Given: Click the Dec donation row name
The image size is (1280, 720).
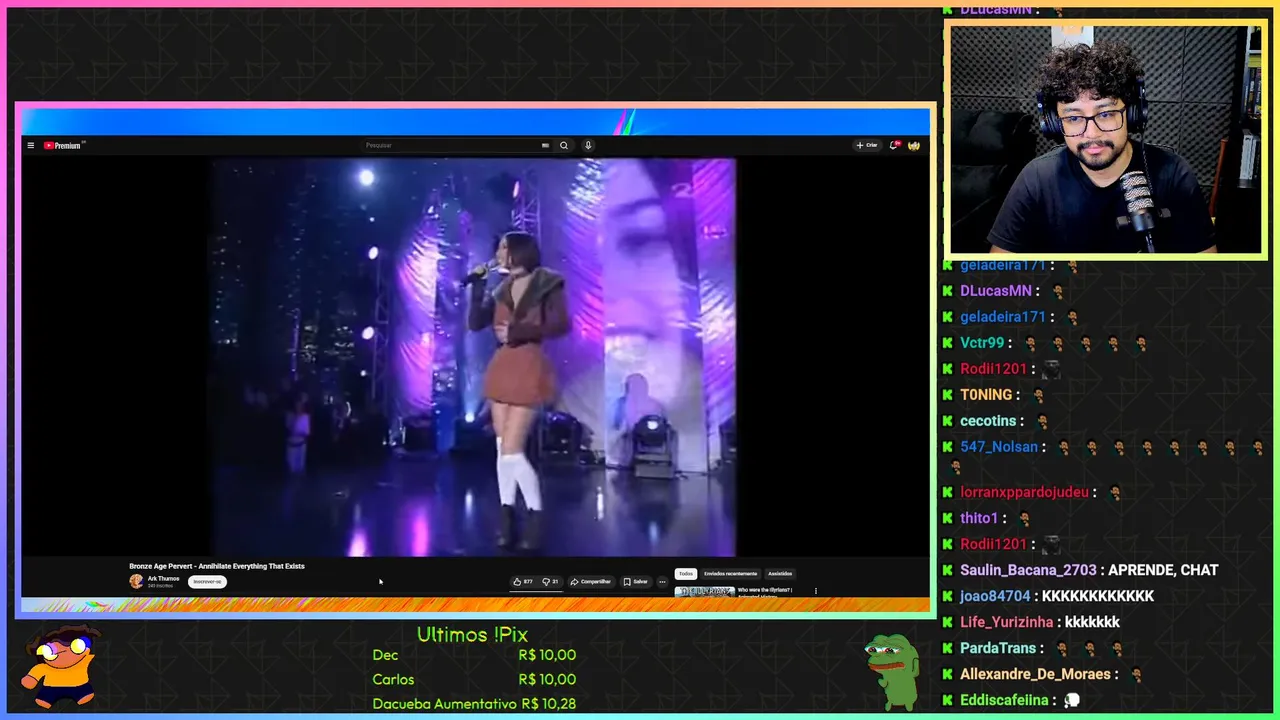Looking at the screenshot, I should [x=385, y=655].
